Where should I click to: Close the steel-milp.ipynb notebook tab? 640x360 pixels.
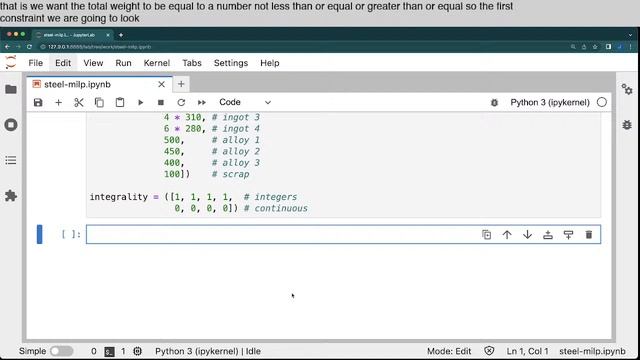[162, 84]
